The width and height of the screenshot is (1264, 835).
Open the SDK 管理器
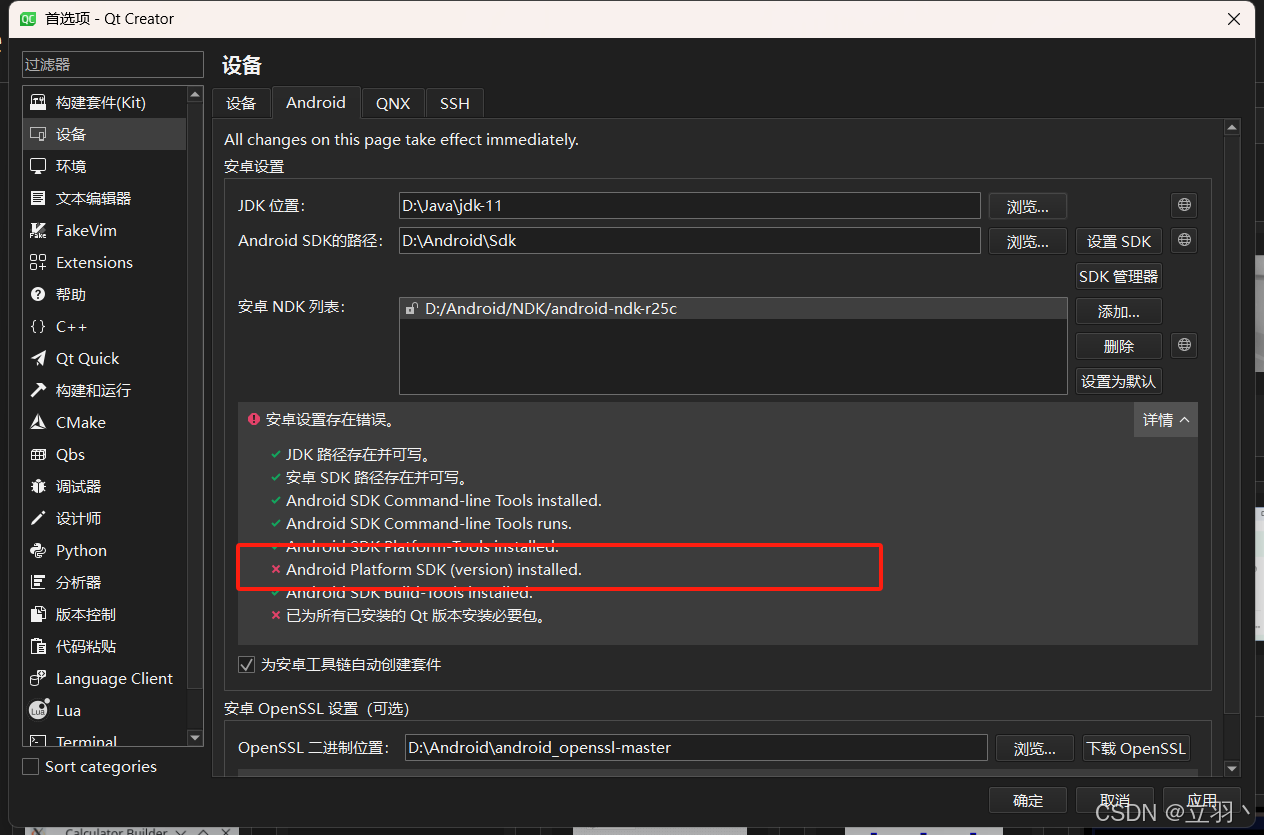click(1118, 276)
